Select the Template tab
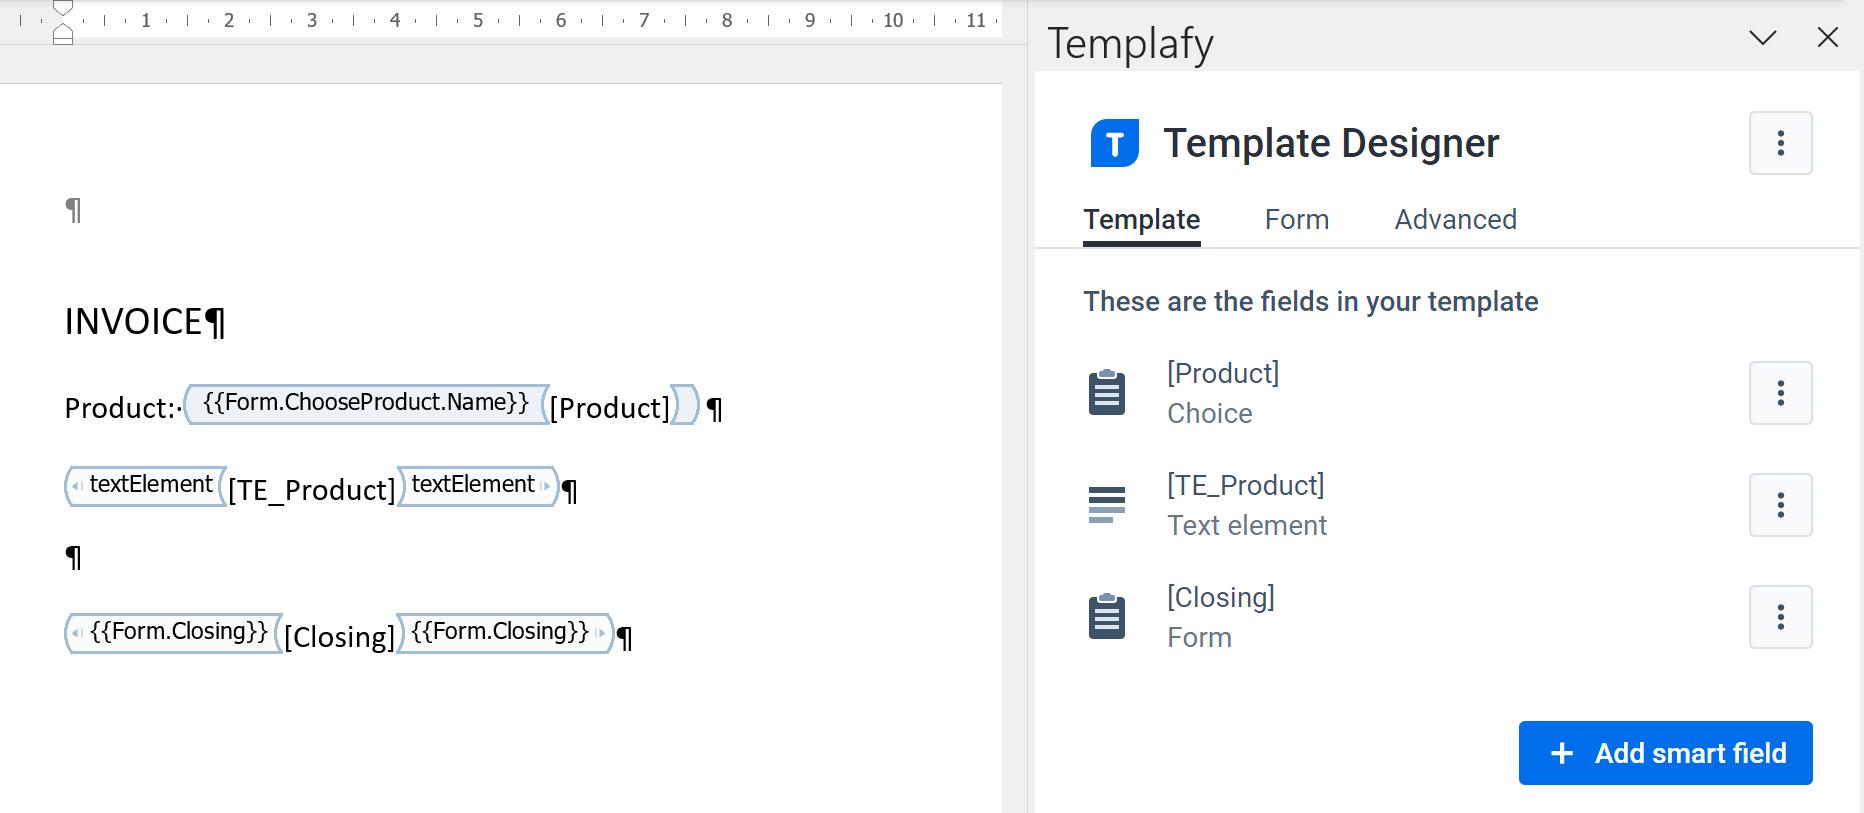1864x813 pixels. click(x=1141, y=220)
